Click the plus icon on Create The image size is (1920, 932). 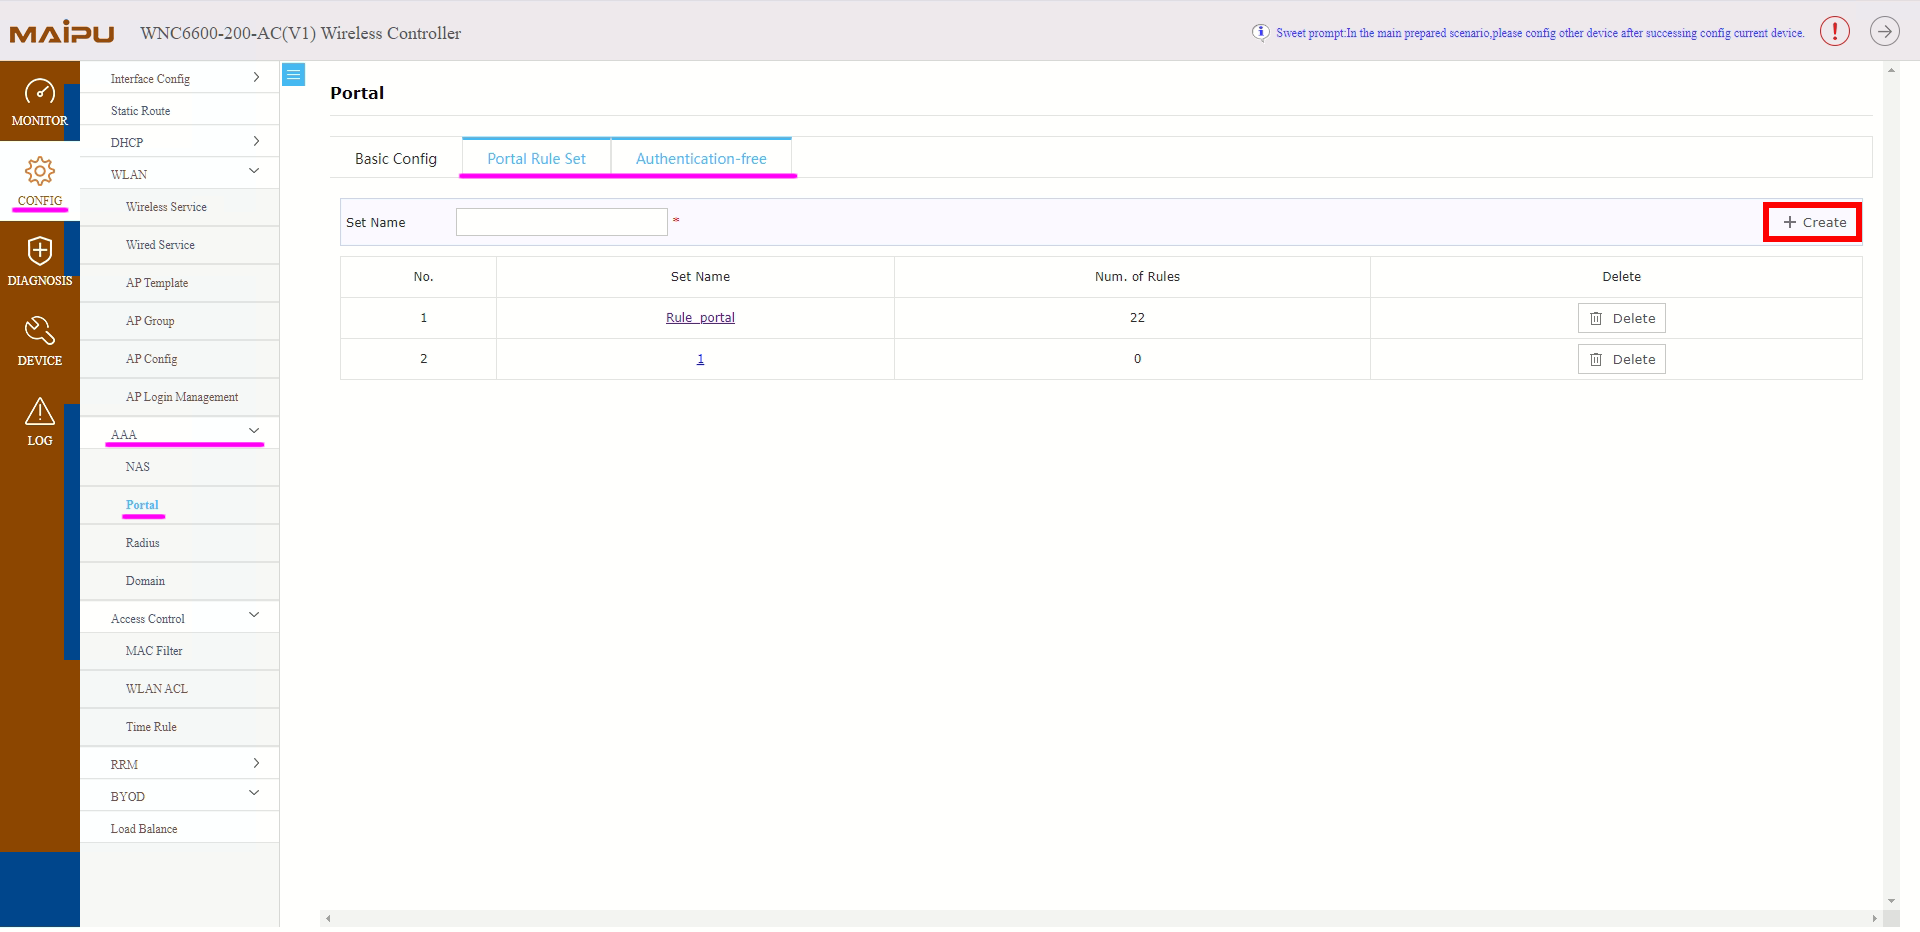(x=1790, y=222)
